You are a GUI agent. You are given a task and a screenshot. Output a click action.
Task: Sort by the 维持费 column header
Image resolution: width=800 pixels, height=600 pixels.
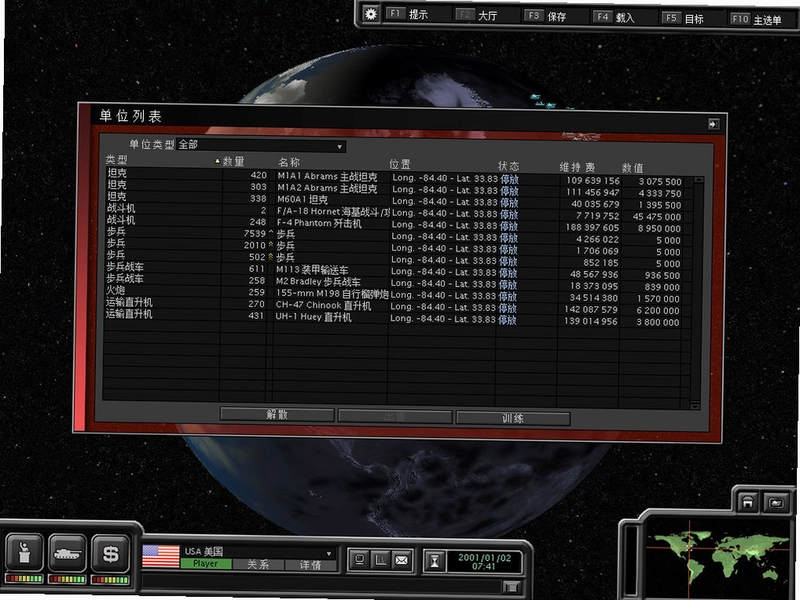(577, 167)
